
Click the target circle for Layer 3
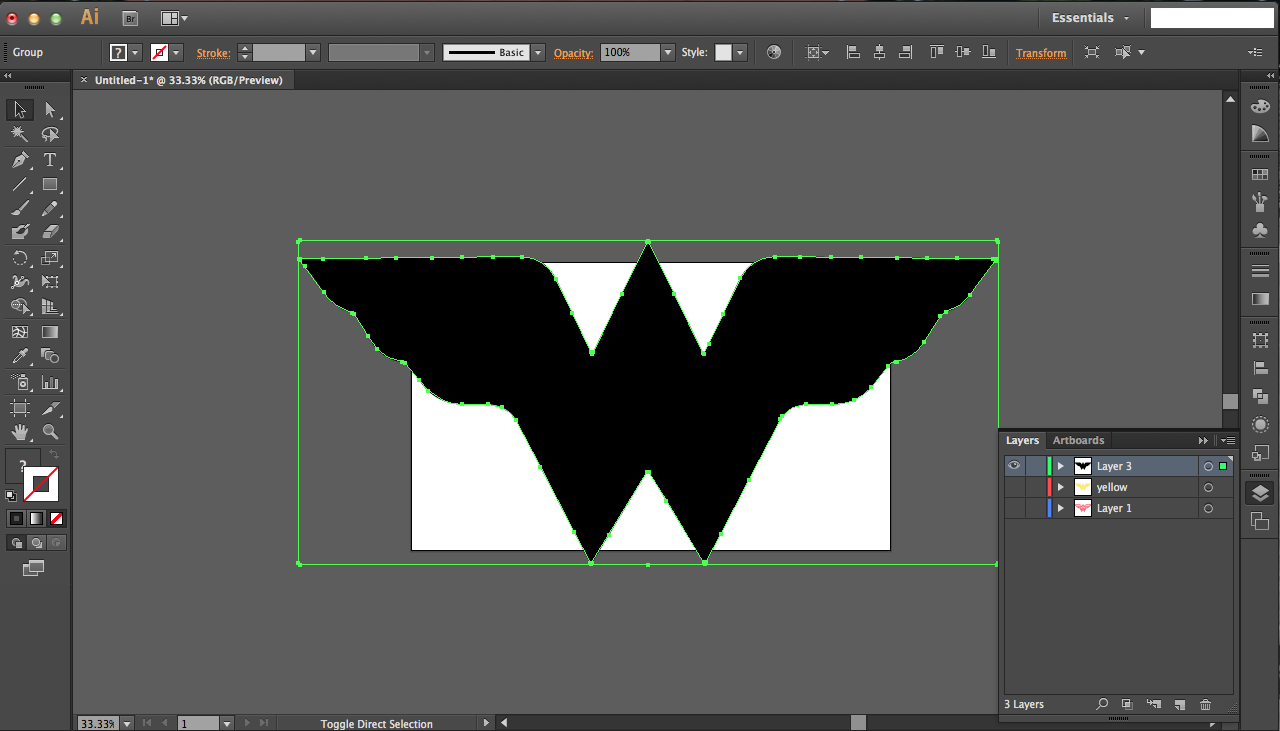[x=1208, y=466]
